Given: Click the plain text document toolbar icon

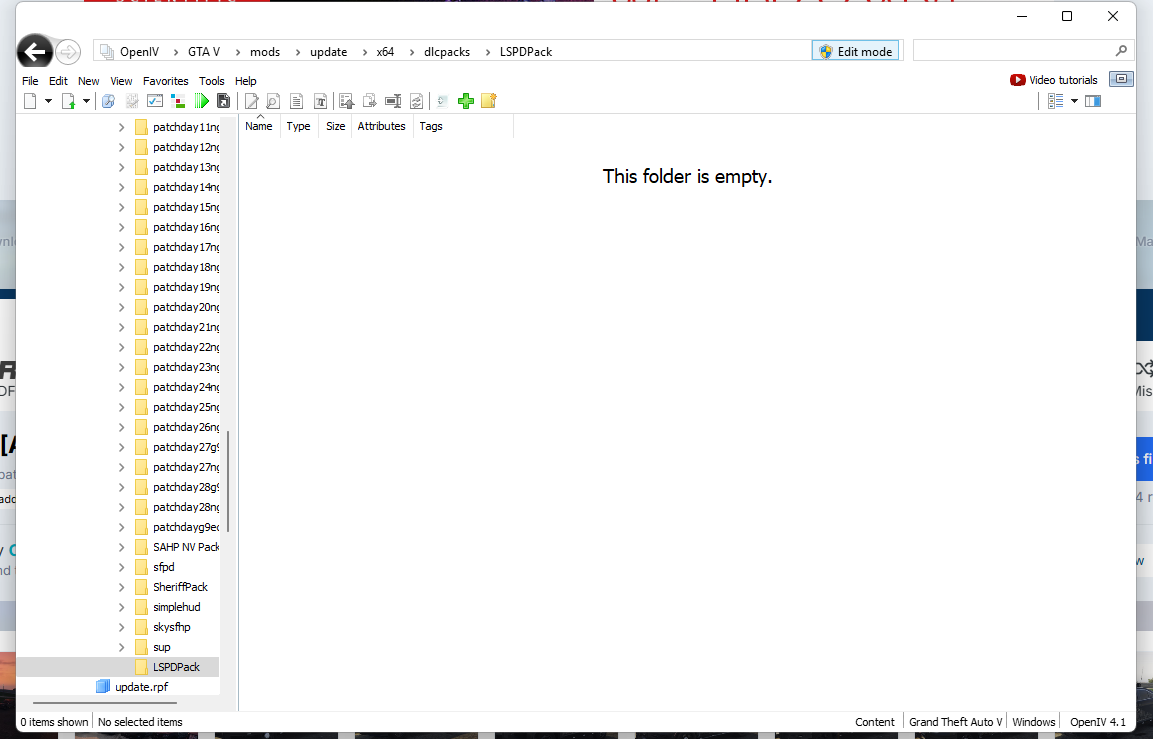Looking at the screenshot, I should [x=296, y=101].
